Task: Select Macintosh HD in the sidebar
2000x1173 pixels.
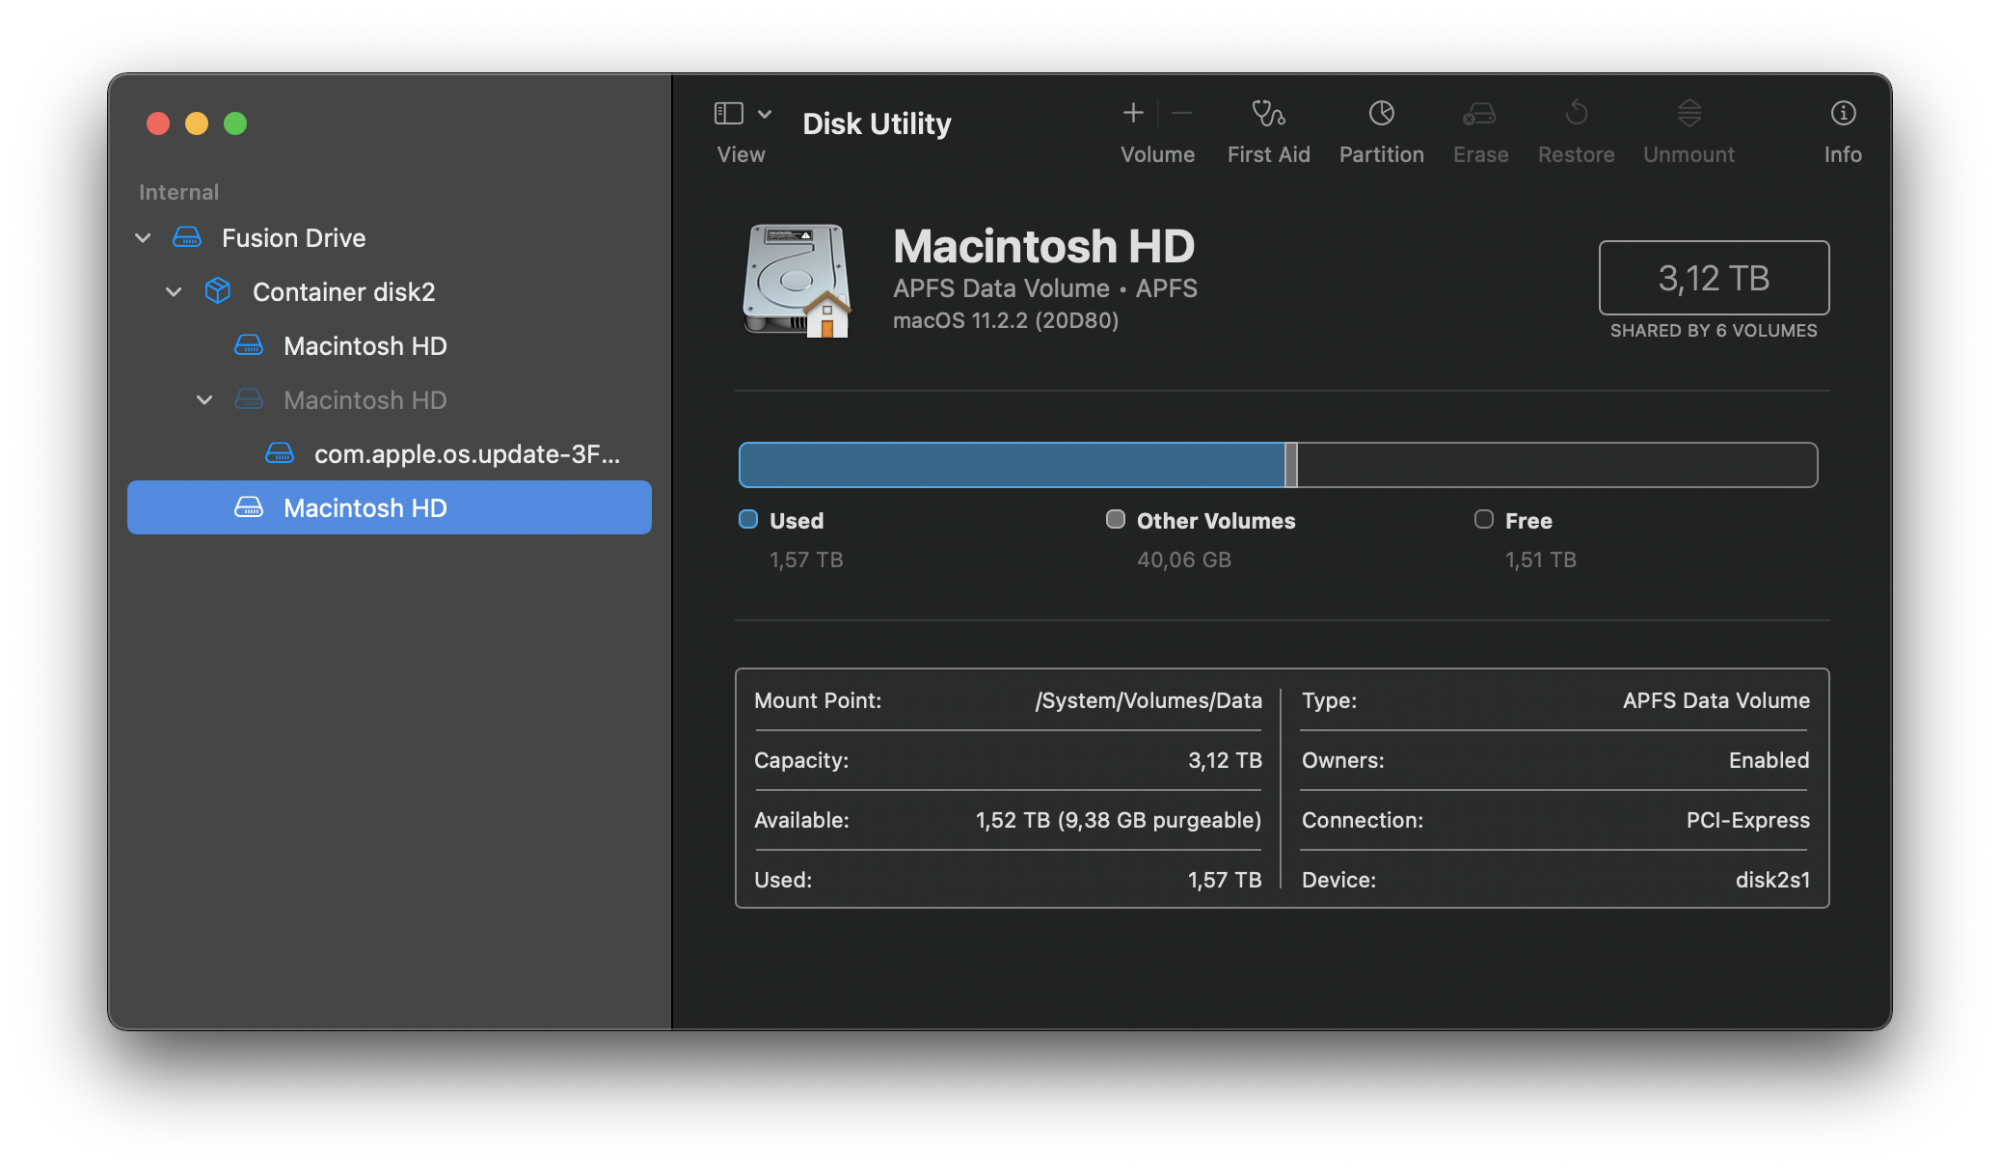Action: click(x=366, y=506)
